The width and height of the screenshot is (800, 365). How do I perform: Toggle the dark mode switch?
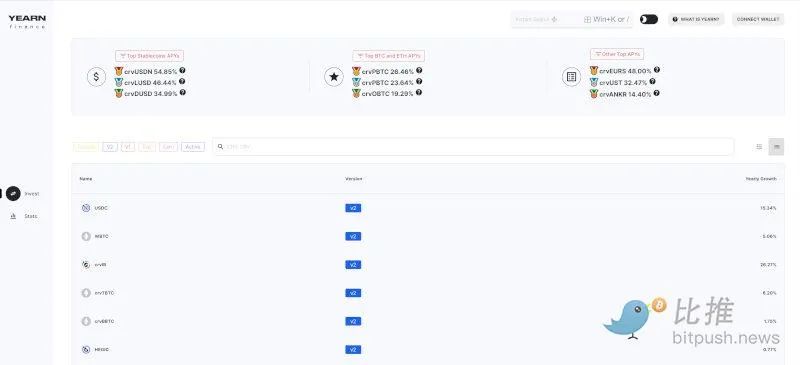tap(649, 19)
